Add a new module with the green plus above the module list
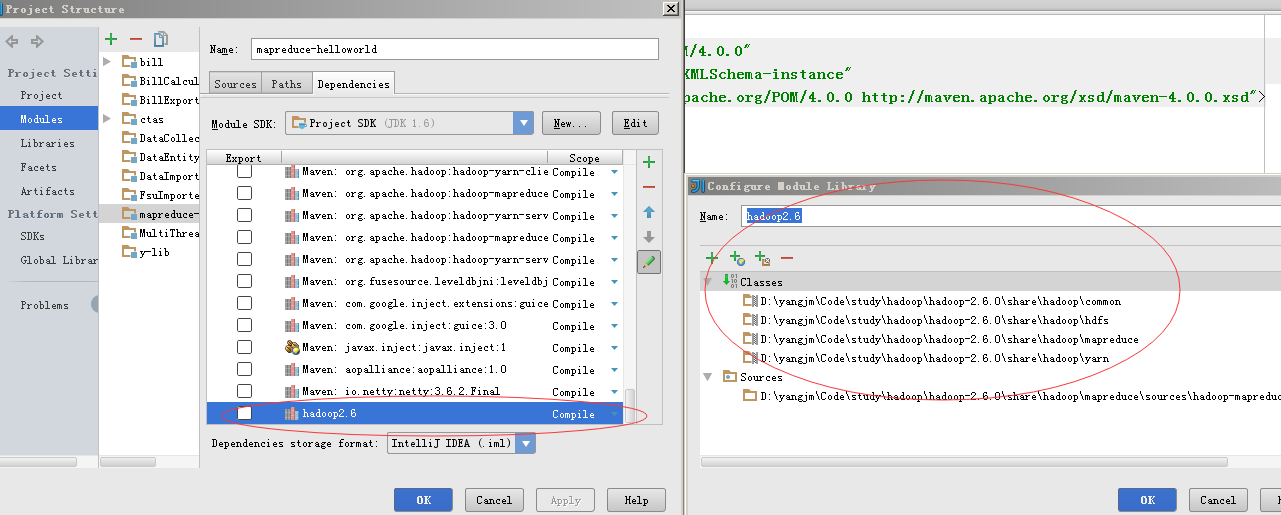1281x515 pixels. point(111,39)
